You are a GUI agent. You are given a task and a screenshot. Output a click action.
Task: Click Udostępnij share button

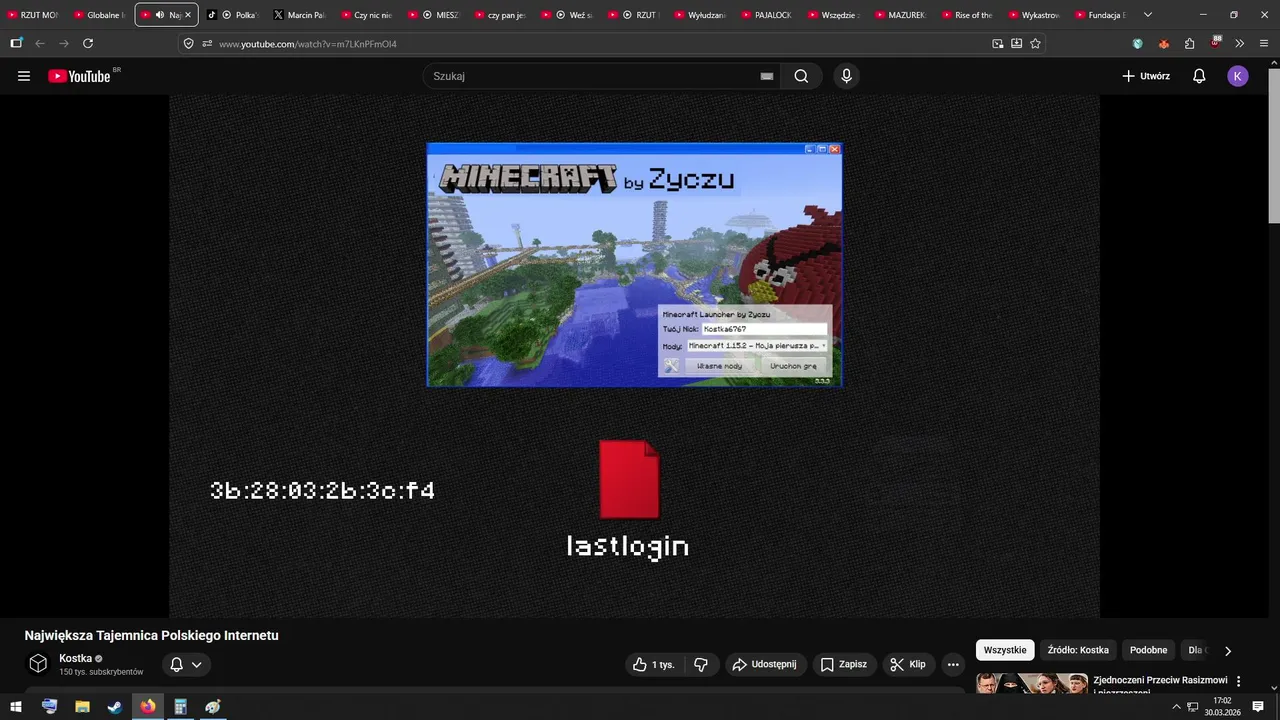(766, 664)
